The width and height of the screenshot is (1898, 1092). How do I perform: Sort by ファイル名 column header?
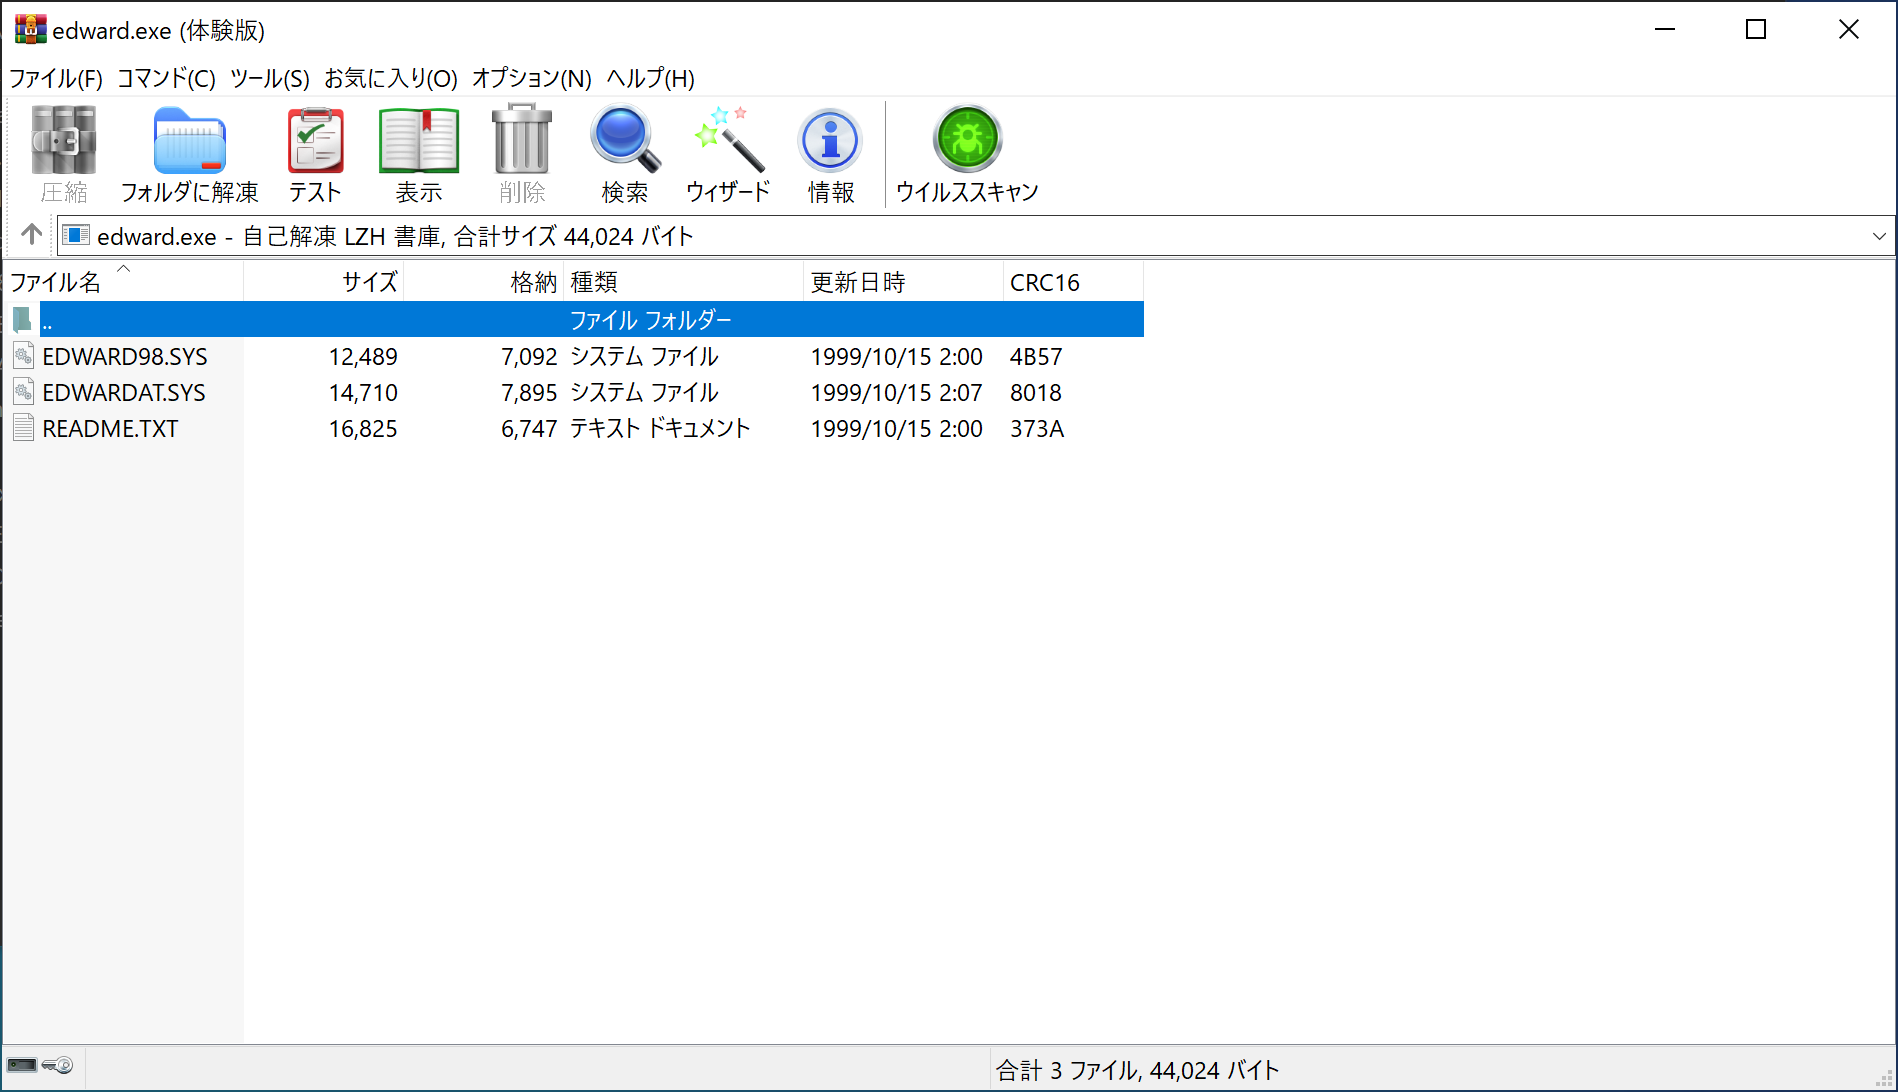[123, 281]
